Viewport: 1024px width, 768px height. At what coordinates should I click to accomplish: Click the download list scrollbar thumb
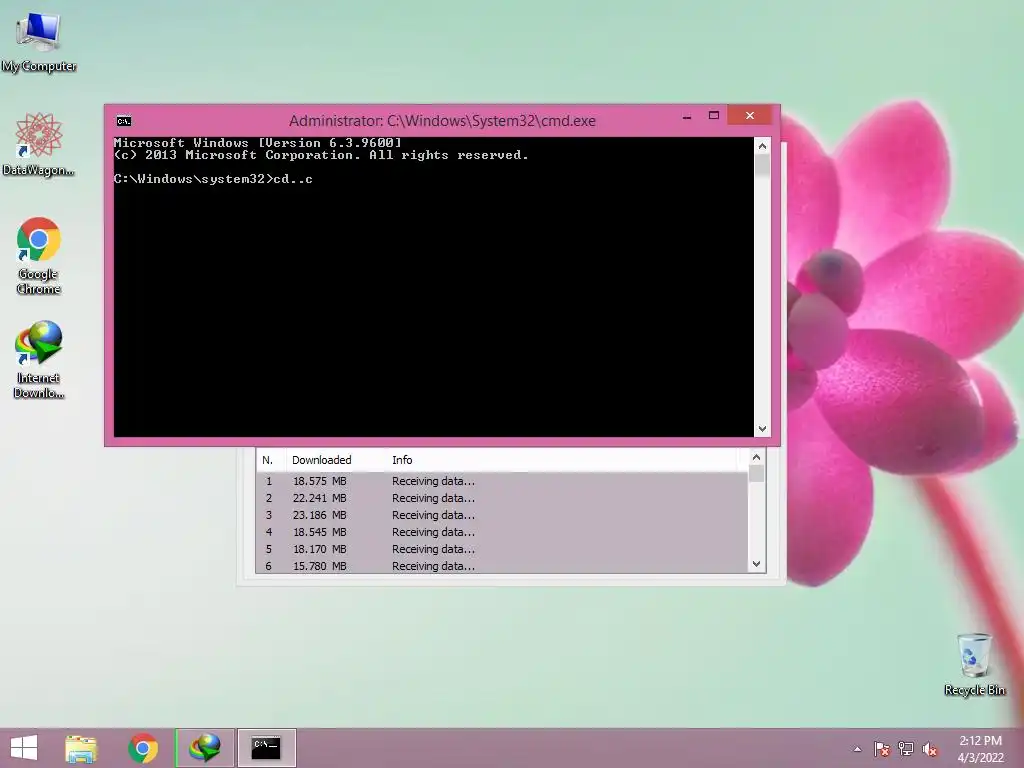[756, 473]
